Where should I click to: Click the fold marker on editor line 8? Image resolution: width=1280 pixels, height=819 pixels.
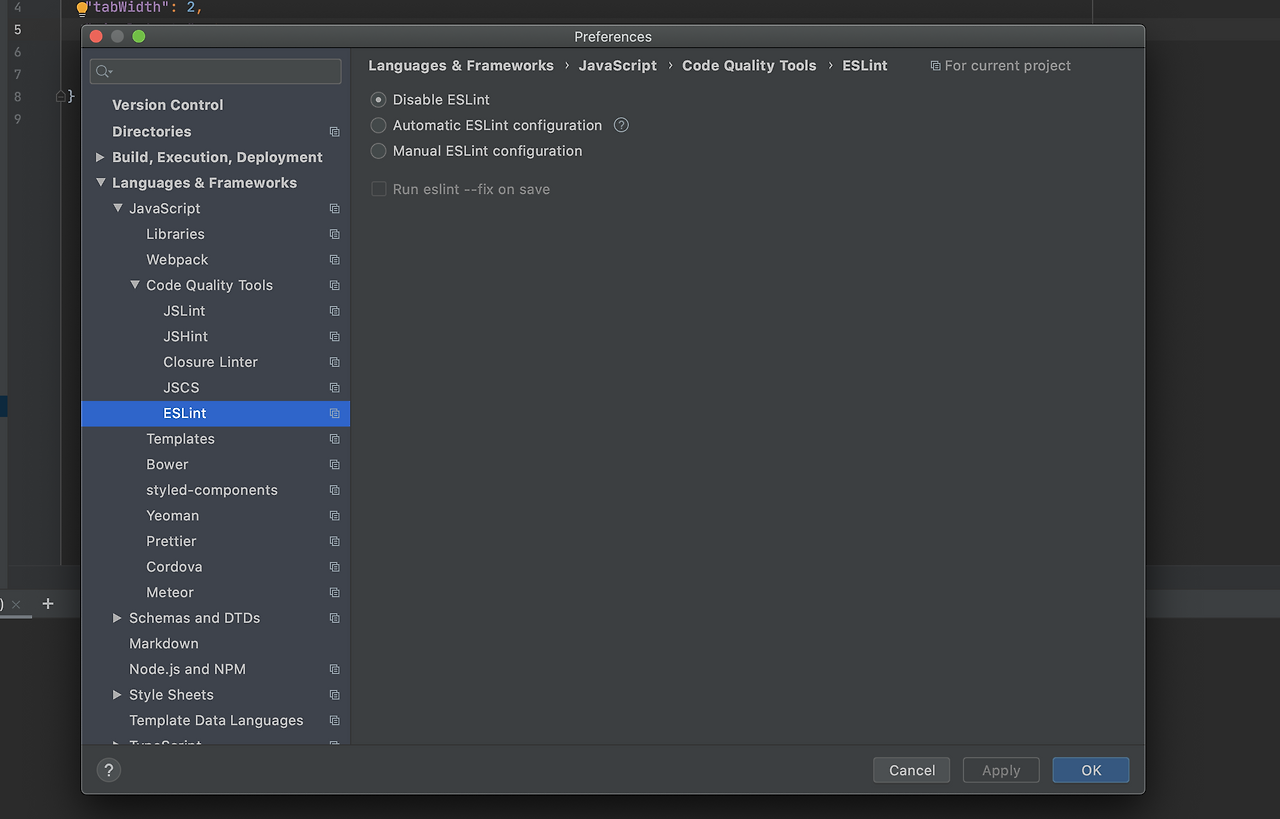tap(61, 96)
